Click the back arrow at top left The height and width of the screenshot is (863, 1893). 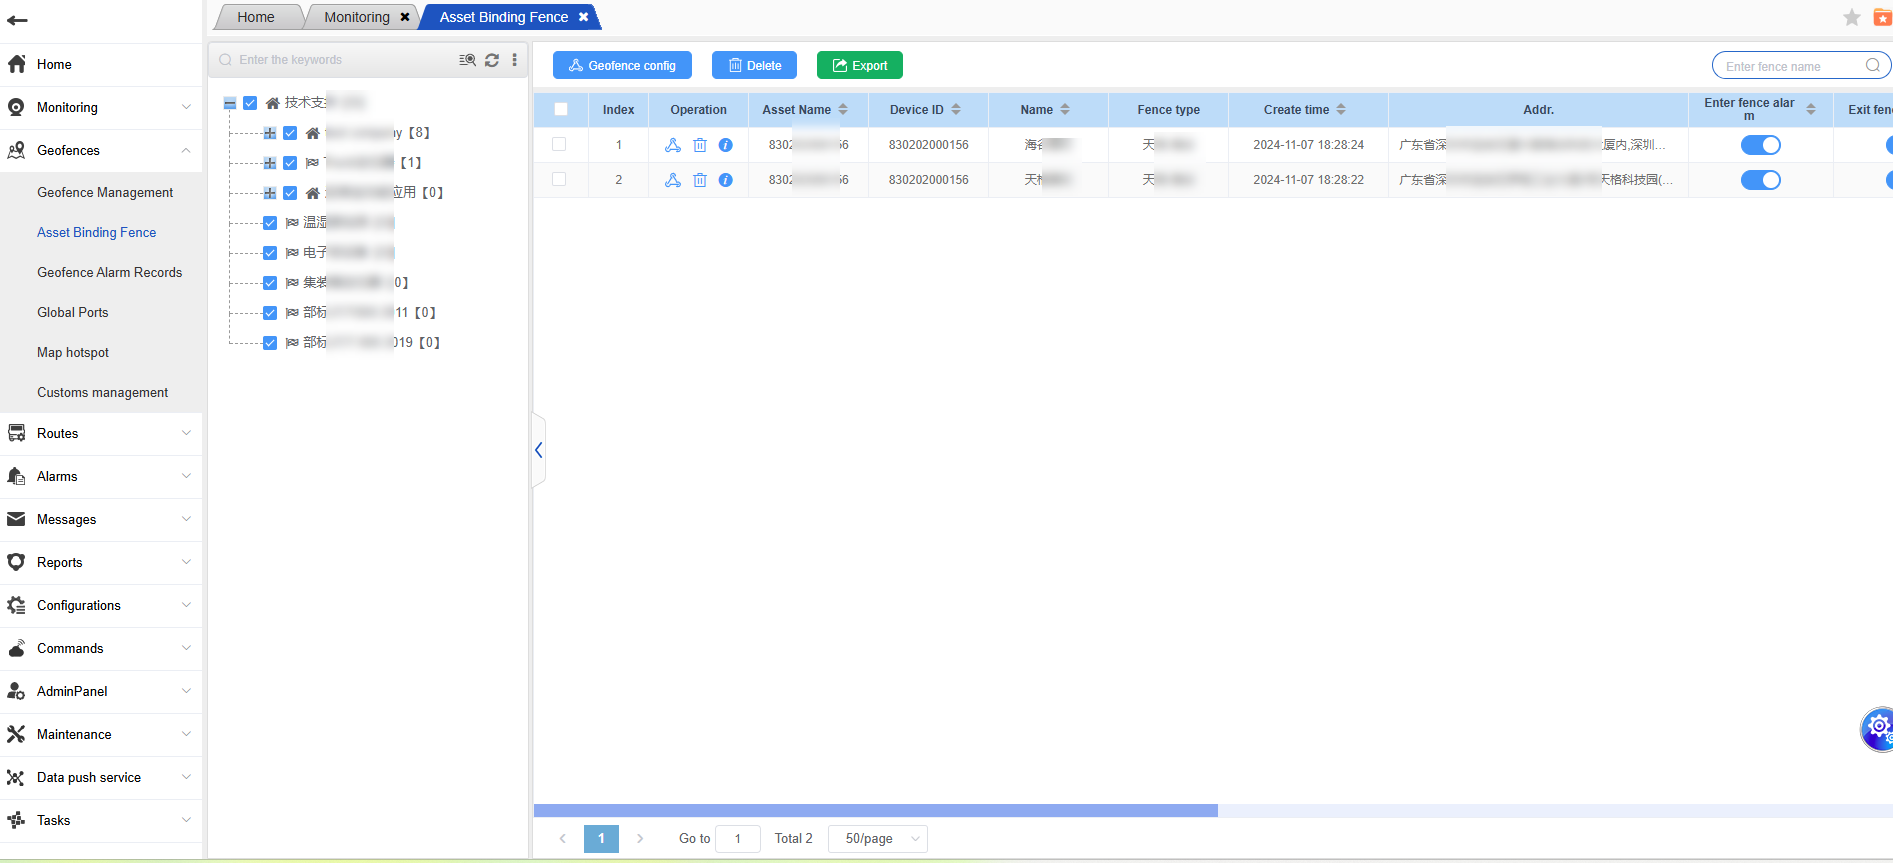17,20
